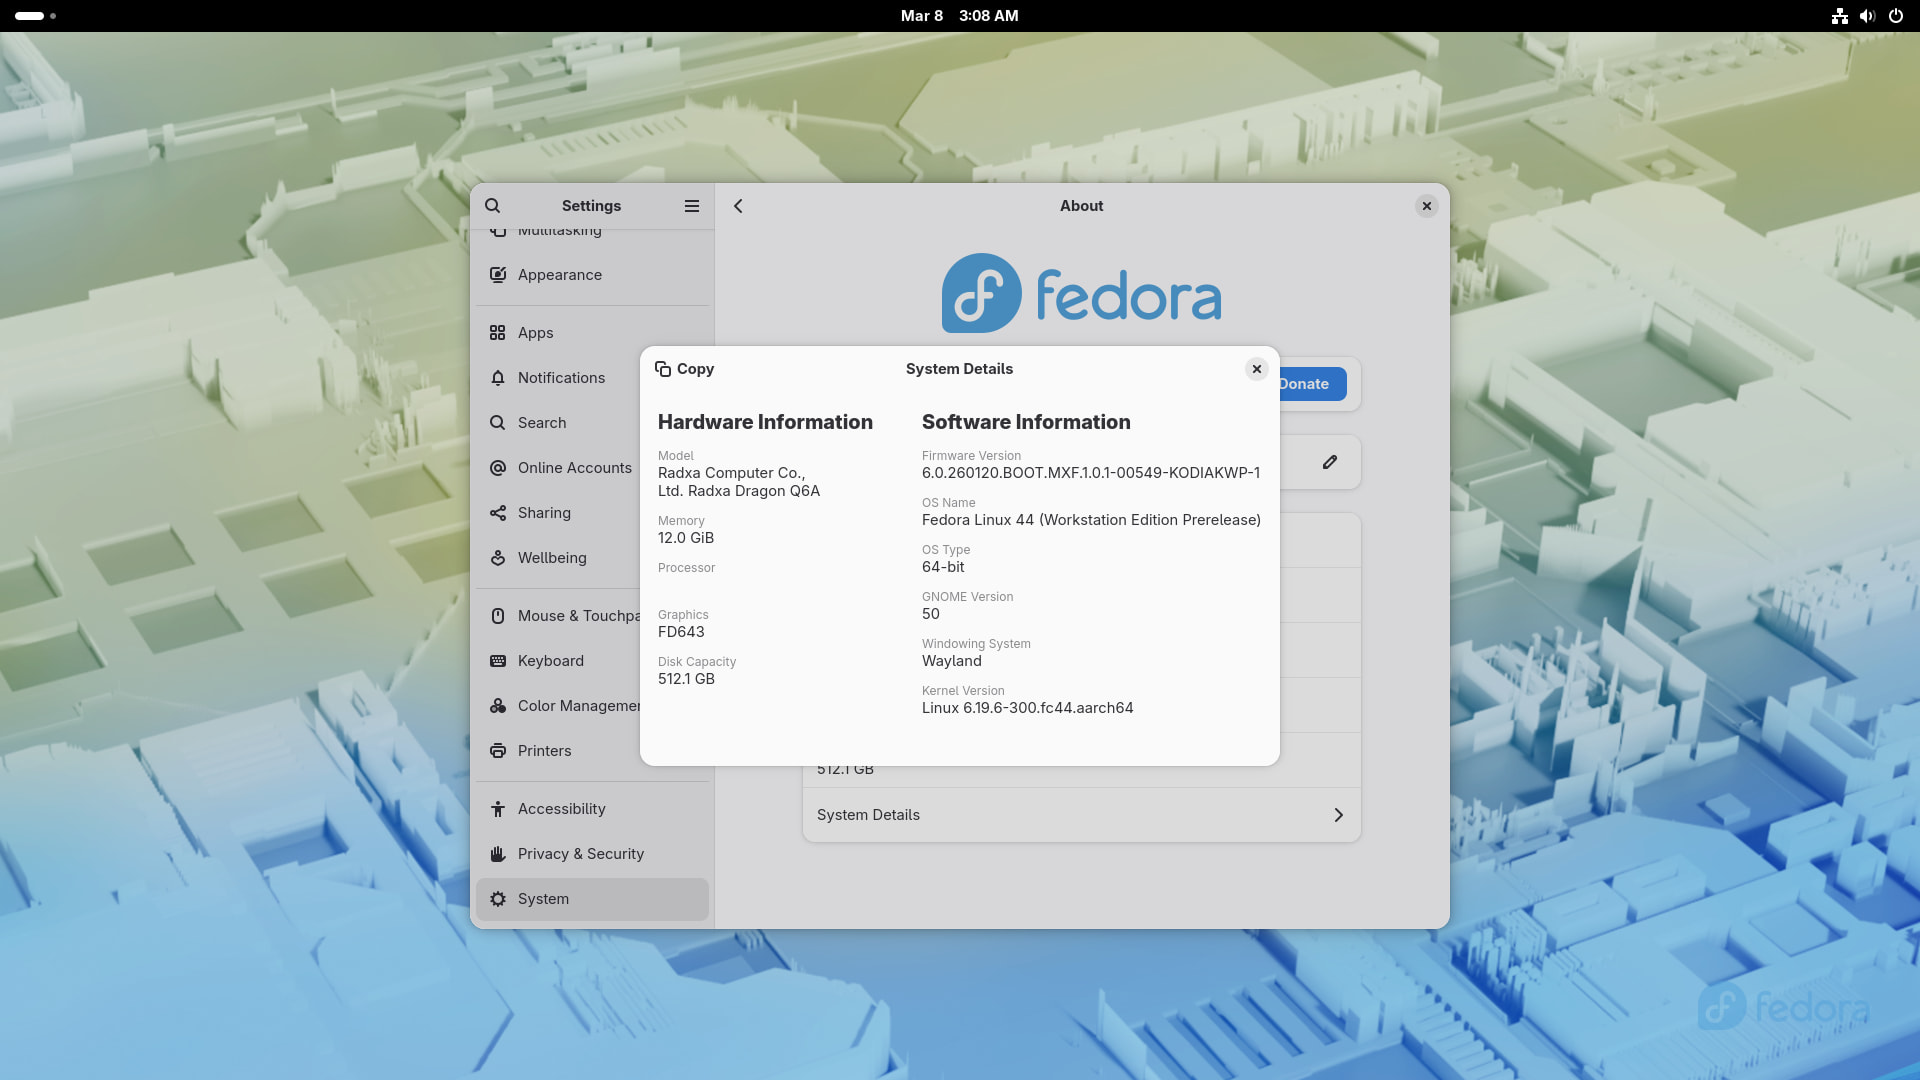This screenshot has width=1920, height=1080.
Task: Click the Fedora Linux 44 OS name text
Action: [1091, 520]
